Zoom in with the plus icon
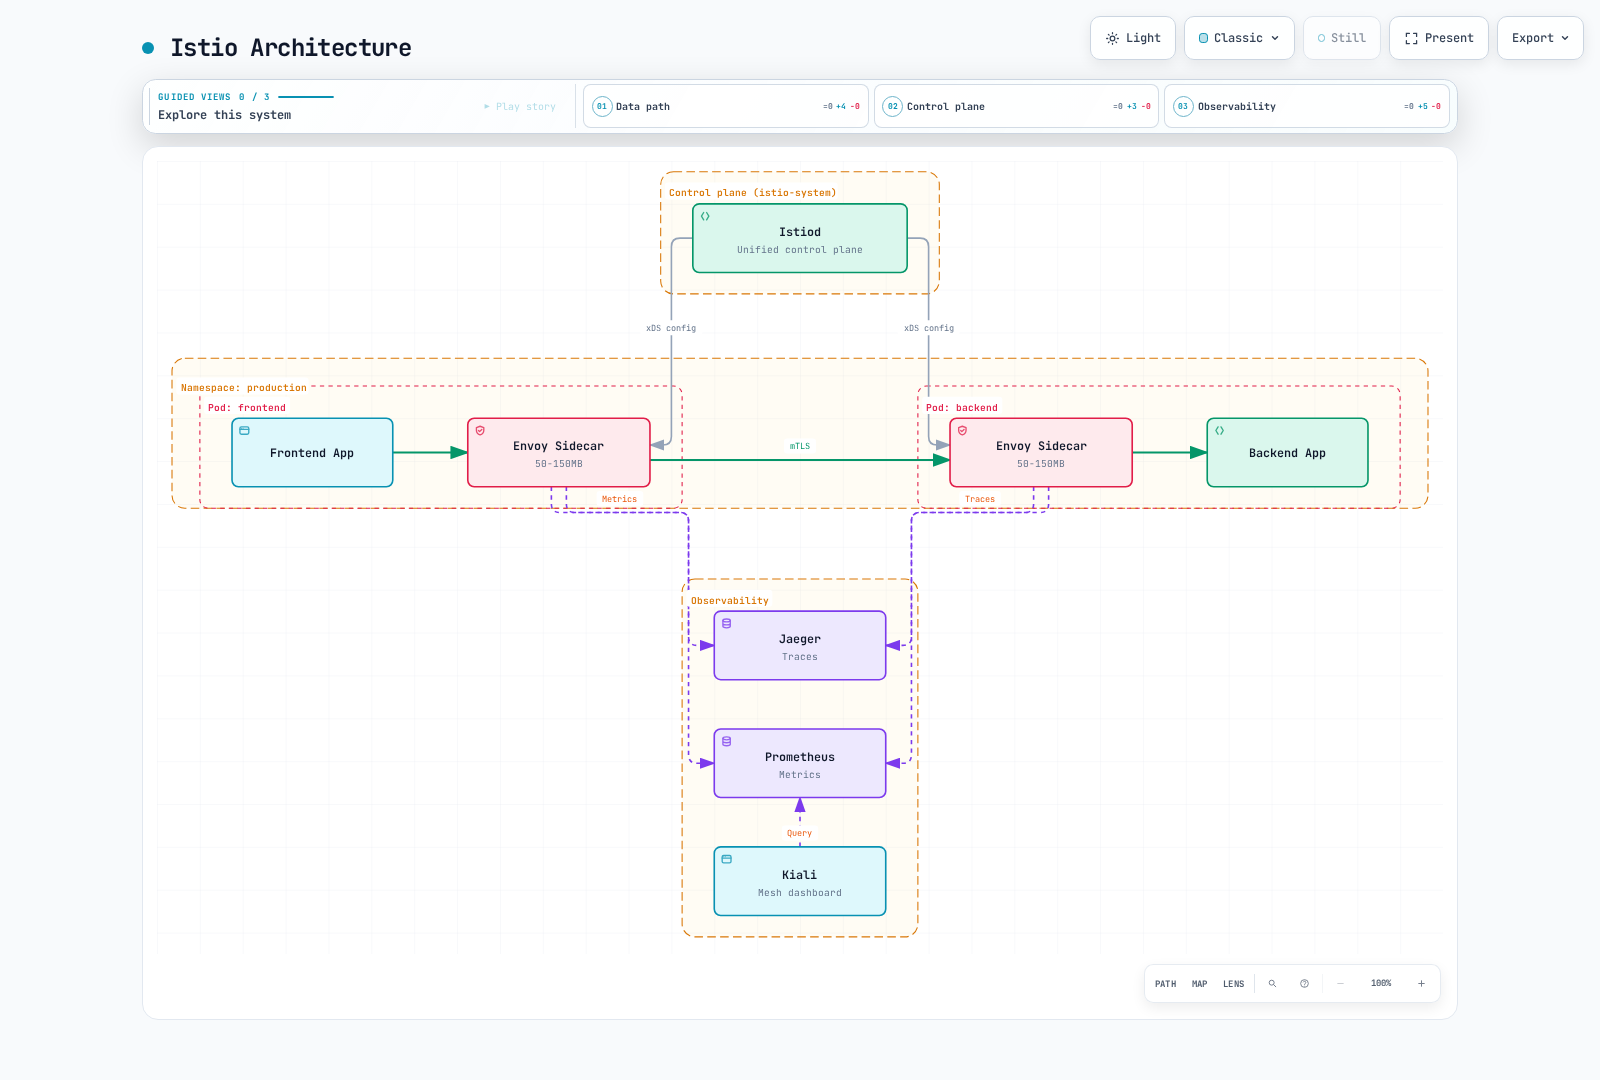1600x1080 pixels. [x=1421, y=984]
